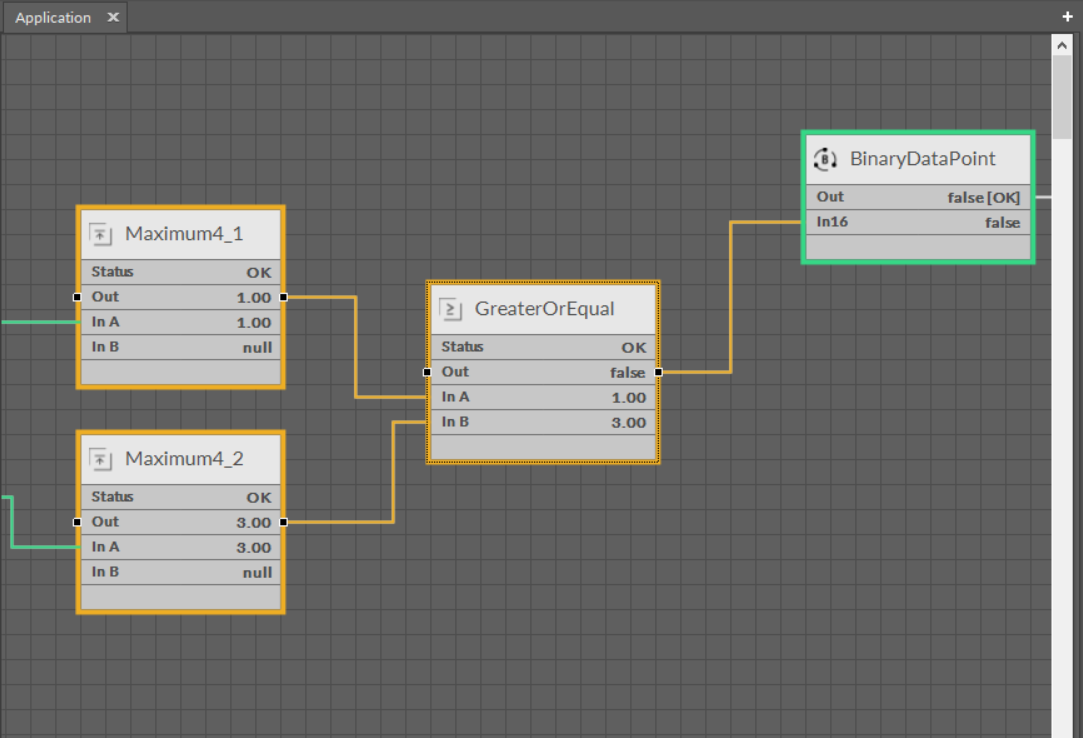Click the Maximum4_2 block icon

pyautogui.click(x=101, y=460)
